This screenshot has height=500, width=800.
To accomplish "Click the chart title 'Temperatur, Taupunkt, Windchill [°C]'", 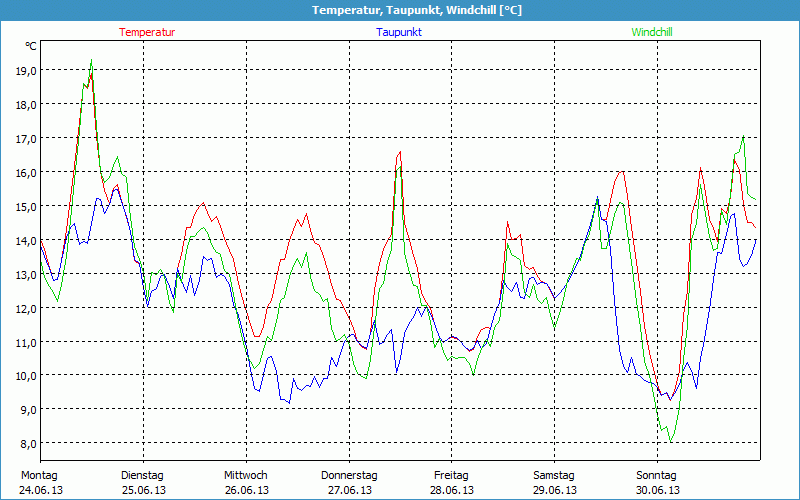I will pyautogui.click(x=417, y=10).
